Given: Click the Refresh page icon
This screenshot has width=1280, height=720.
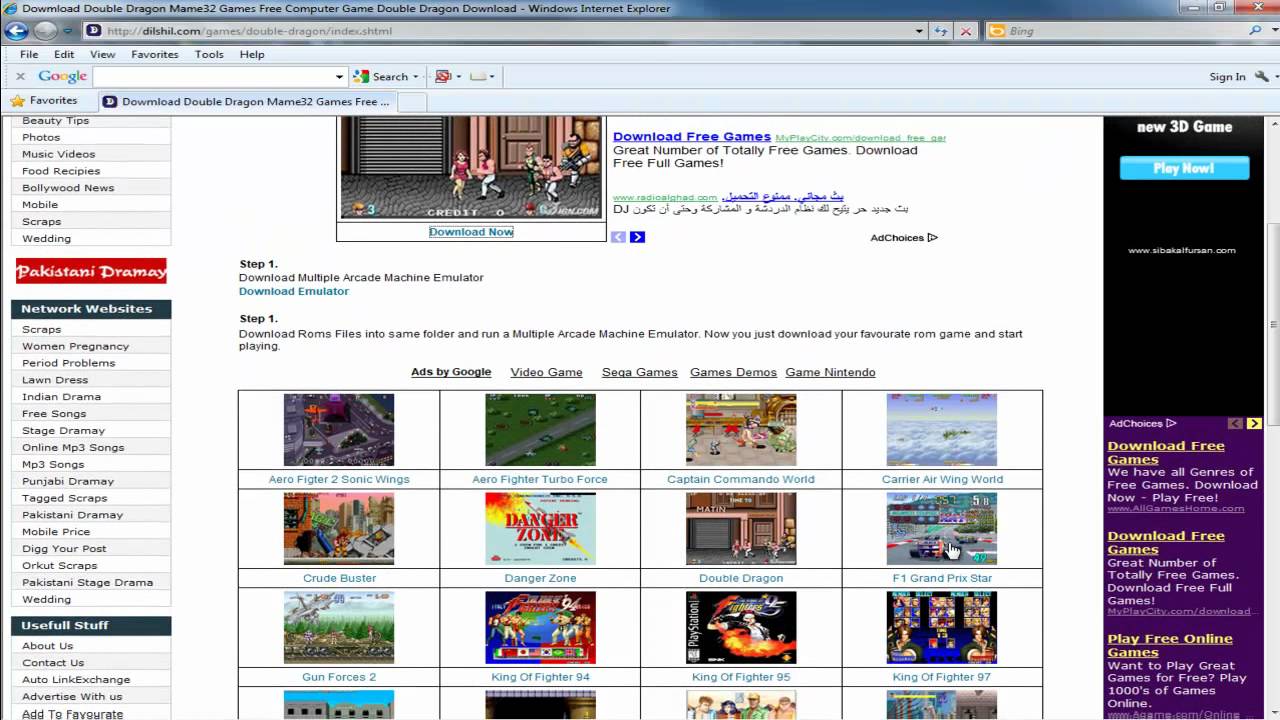Looking at the screenshot, I should point(941,31).
